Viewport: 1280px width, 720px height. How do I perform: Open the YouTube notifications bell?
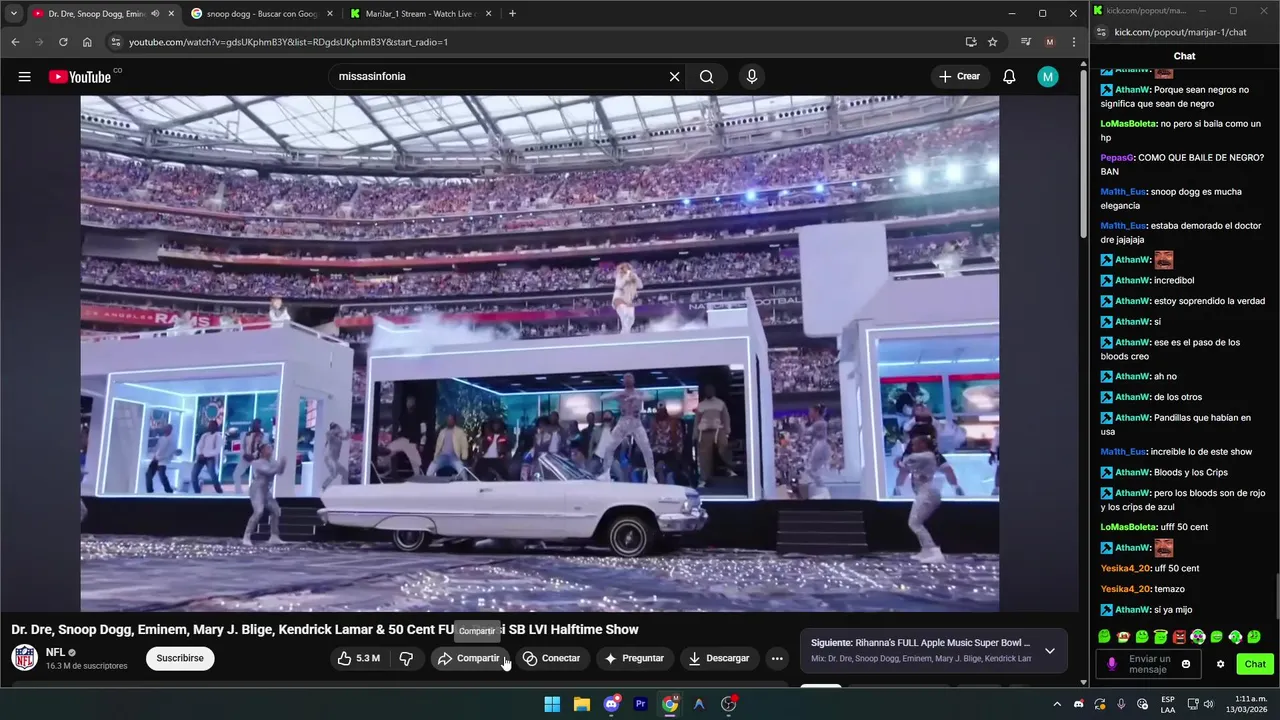pyautogui.click(x=1009, y=77)
